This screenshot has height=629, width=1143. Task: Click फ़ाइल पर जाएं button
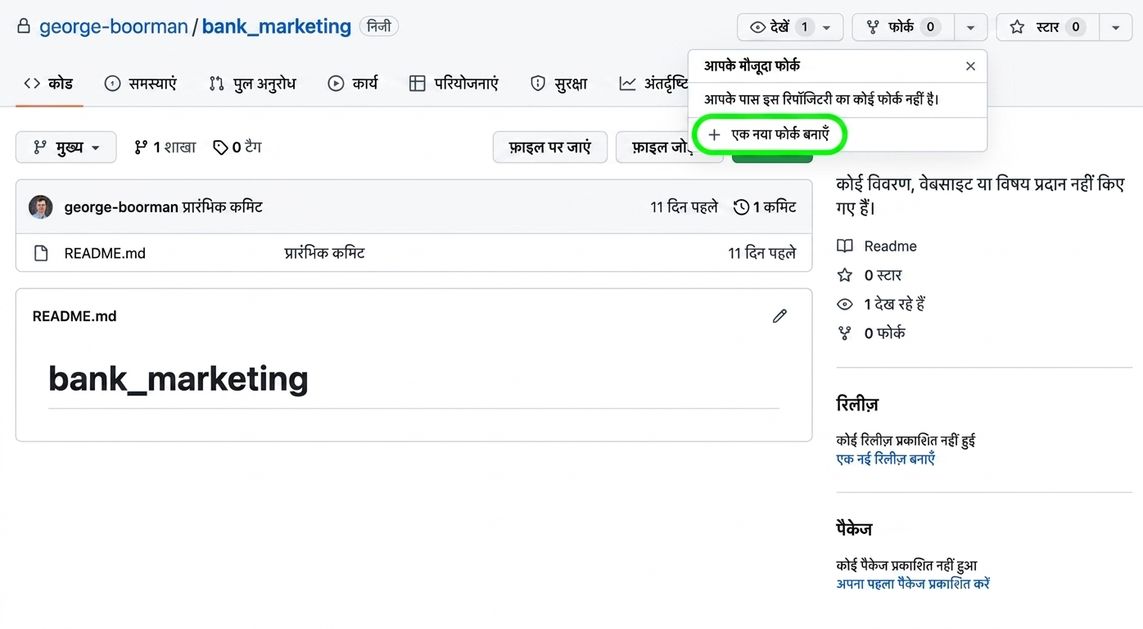pyautogui.click(x=550, y=147)
